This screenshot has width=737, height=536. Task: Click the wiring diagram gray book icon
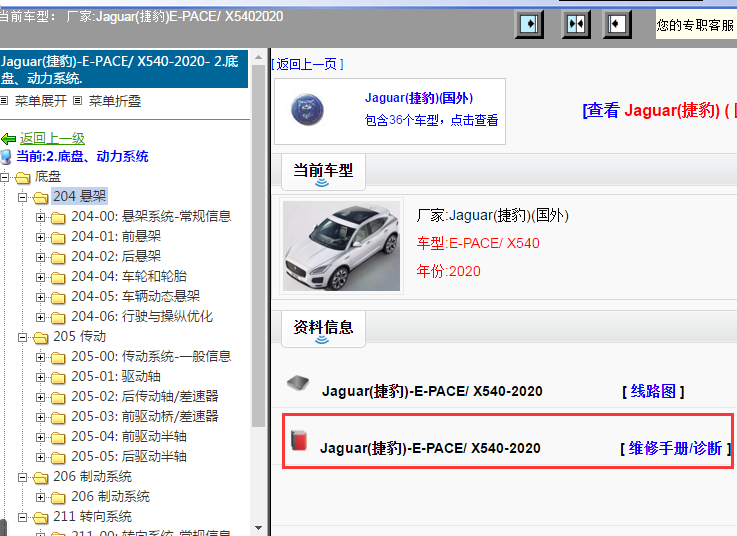[298, 383]
